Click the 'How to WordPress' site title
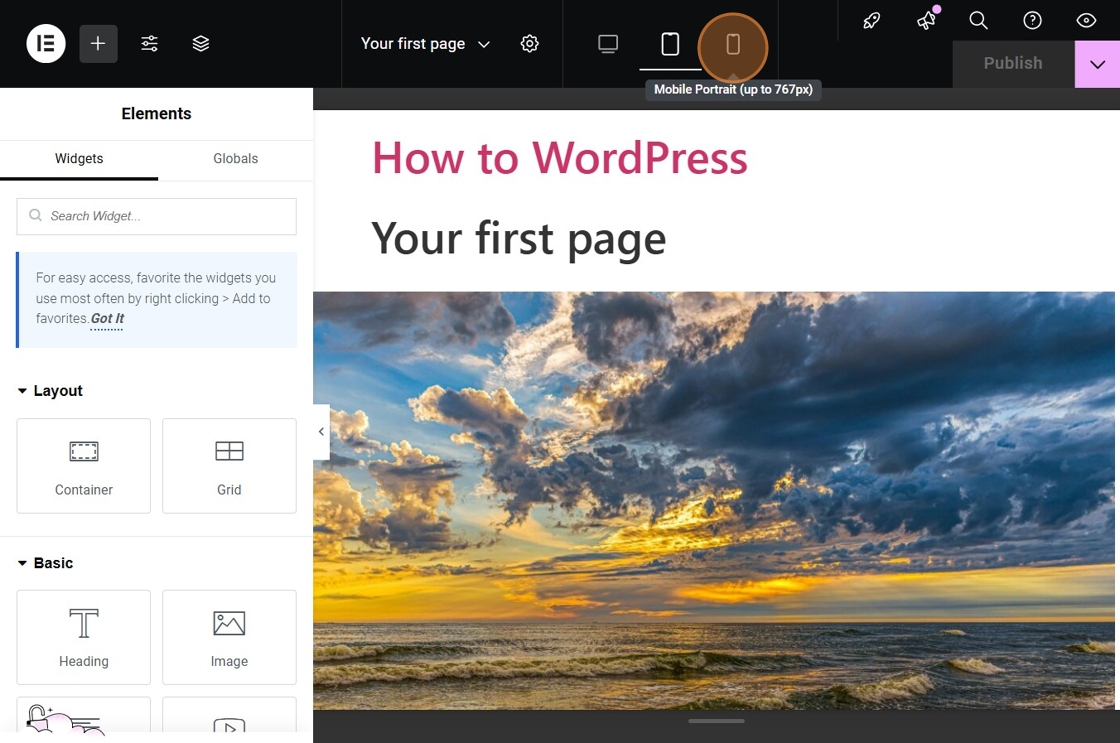The image size is (1120, 743). [x=559, y=158]
